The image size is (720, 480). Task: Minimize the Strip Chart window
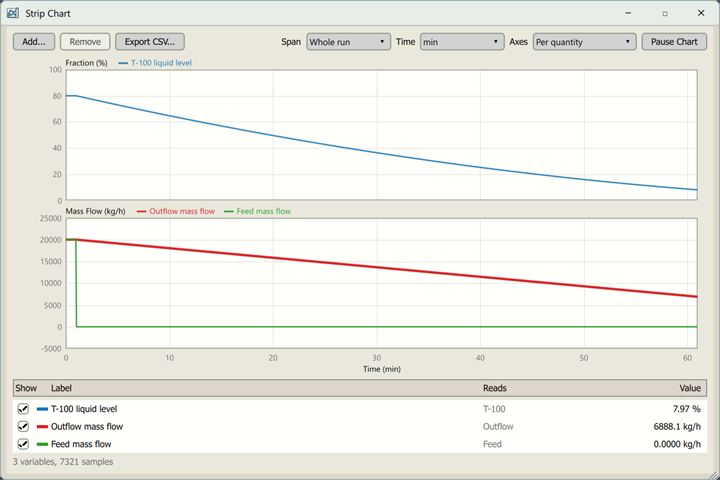pos(628,13)
